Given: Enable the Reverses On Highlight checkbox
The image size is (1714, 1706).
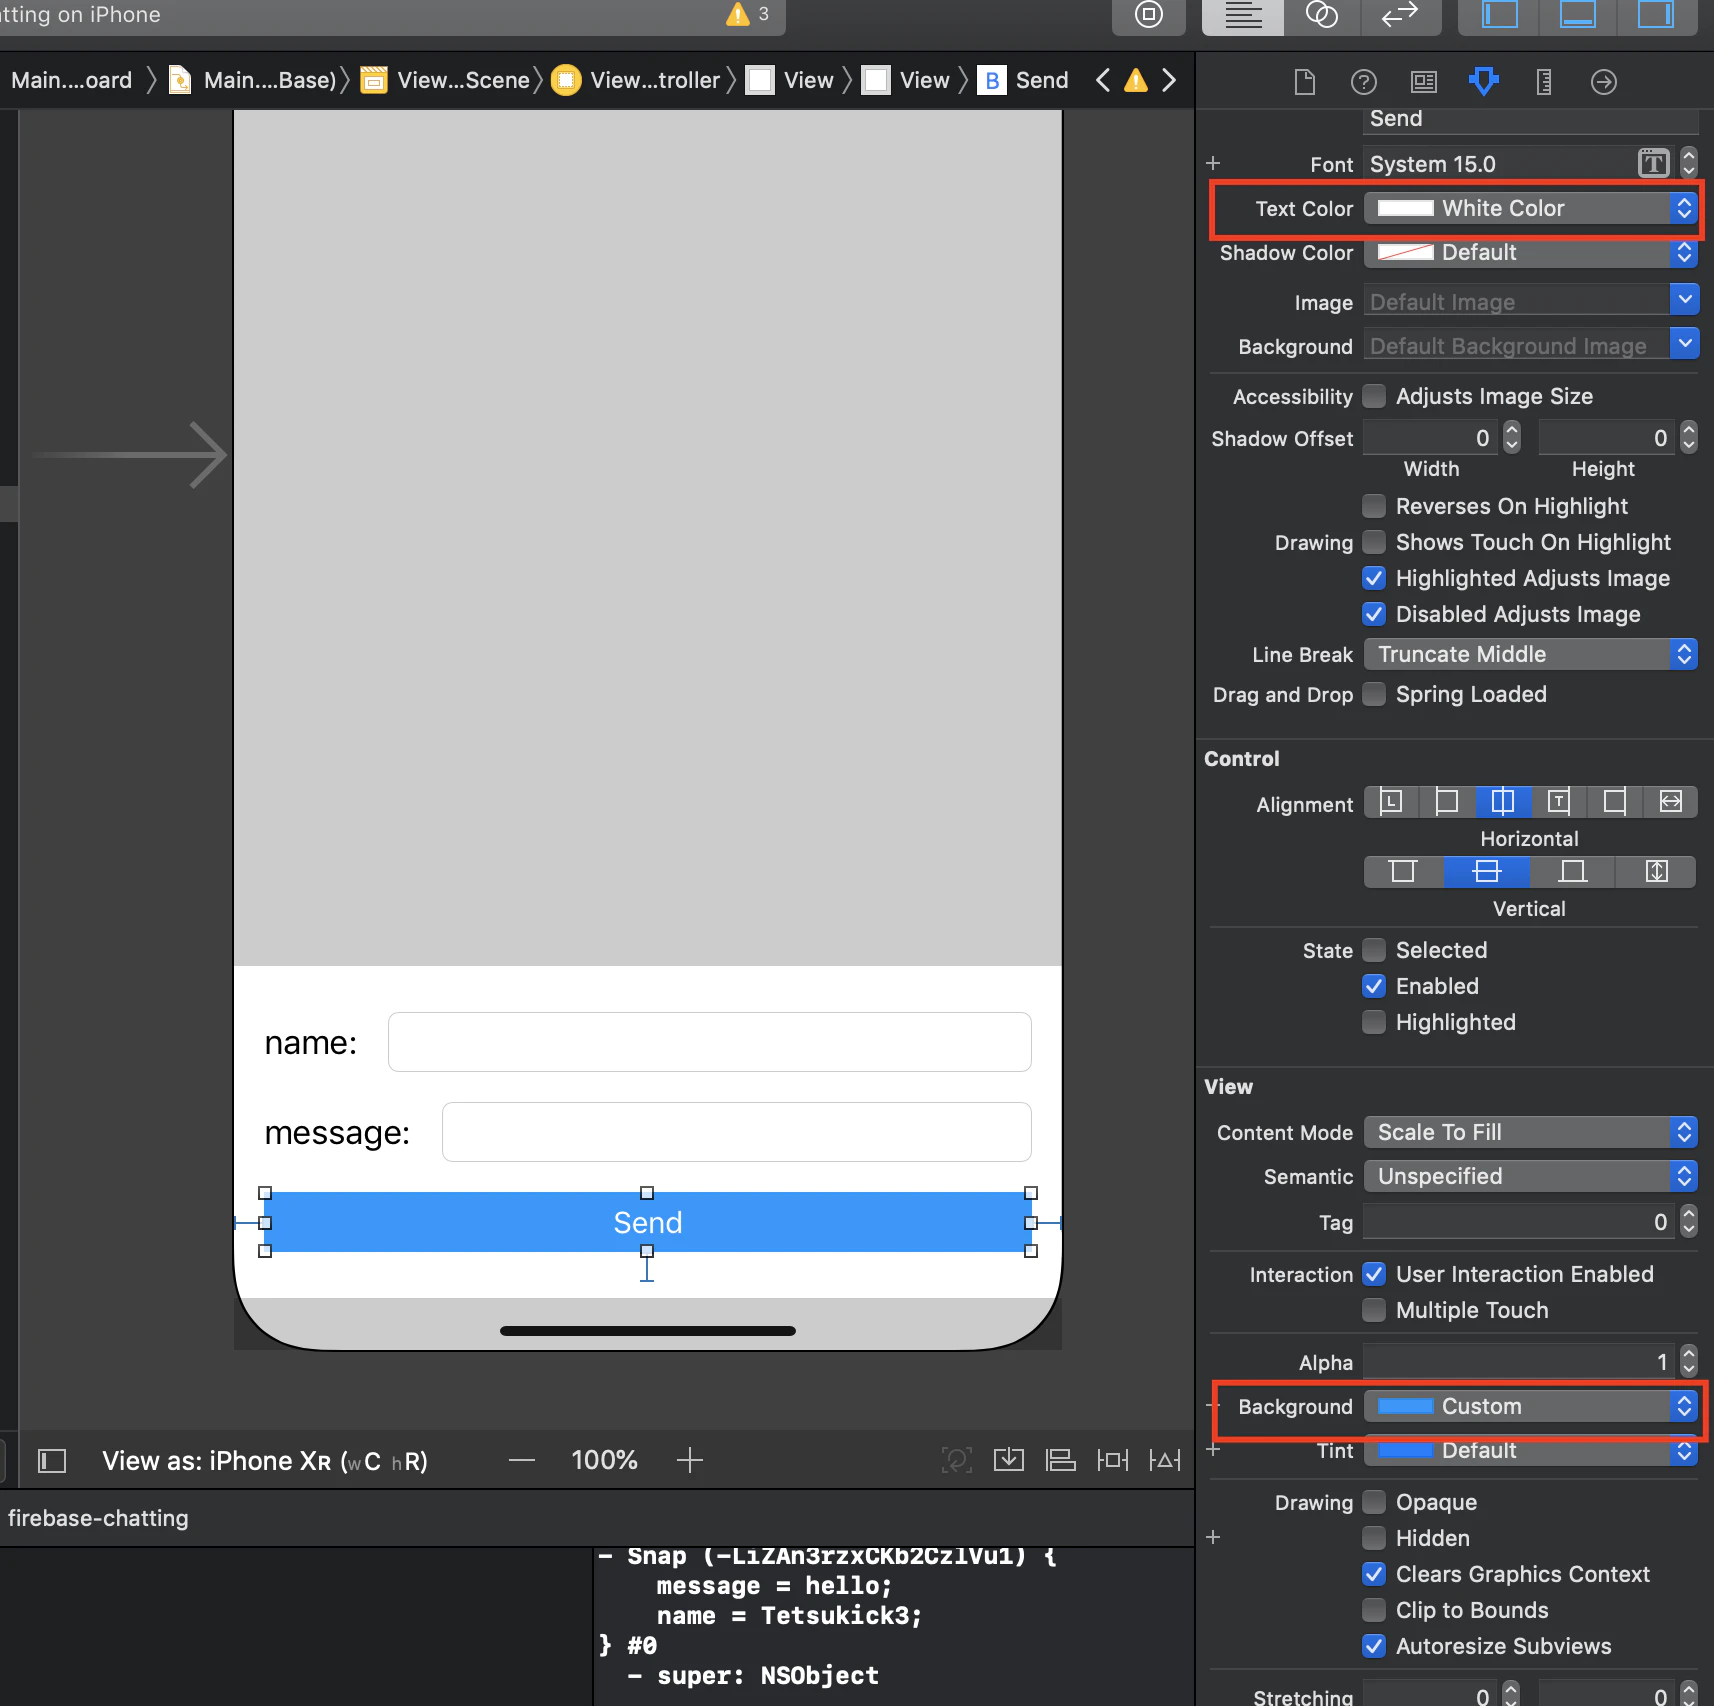Looking at the screenshot, I should click(x=1375, y=506).
